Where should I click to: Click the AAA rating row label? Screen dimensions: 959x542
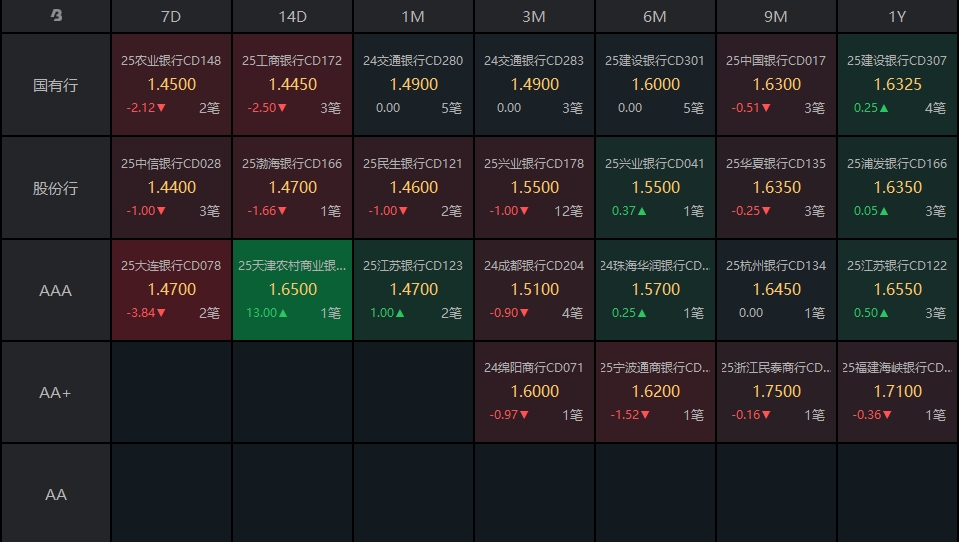pyautogui.click(x=56, y=290)
